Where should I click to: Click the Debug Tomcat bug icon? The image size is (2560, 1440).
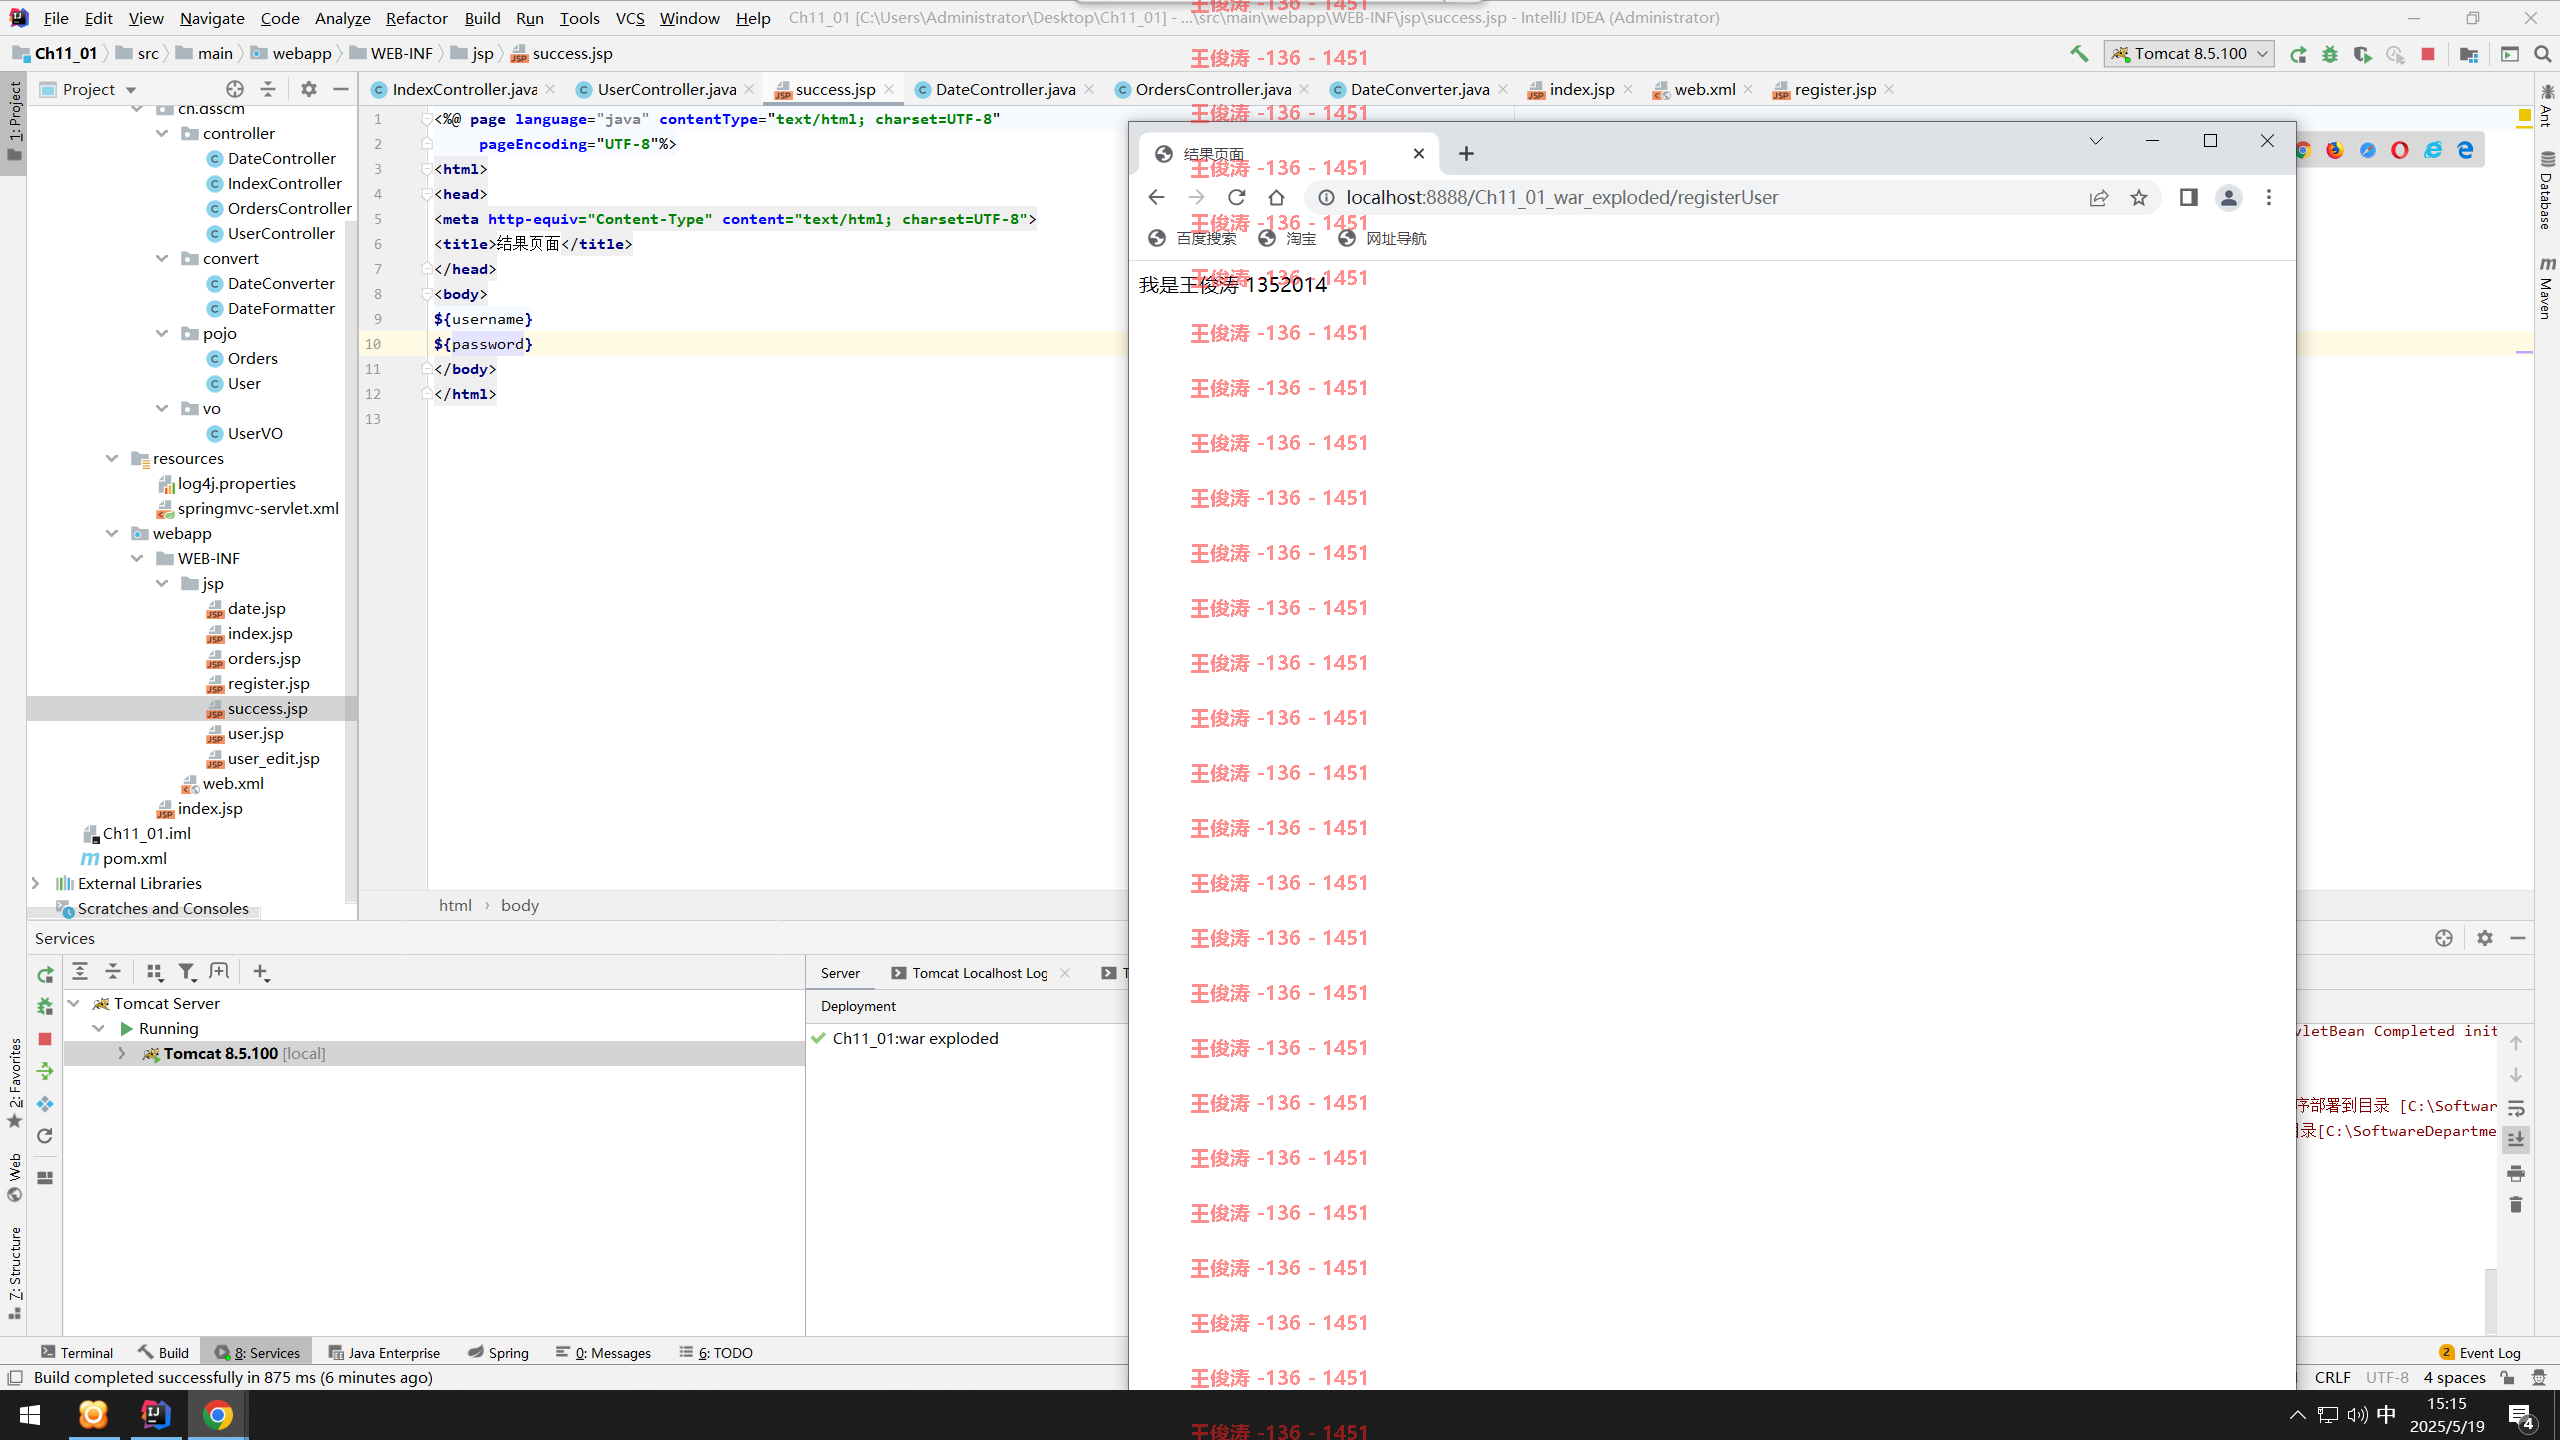click(x=2330, y=54)
